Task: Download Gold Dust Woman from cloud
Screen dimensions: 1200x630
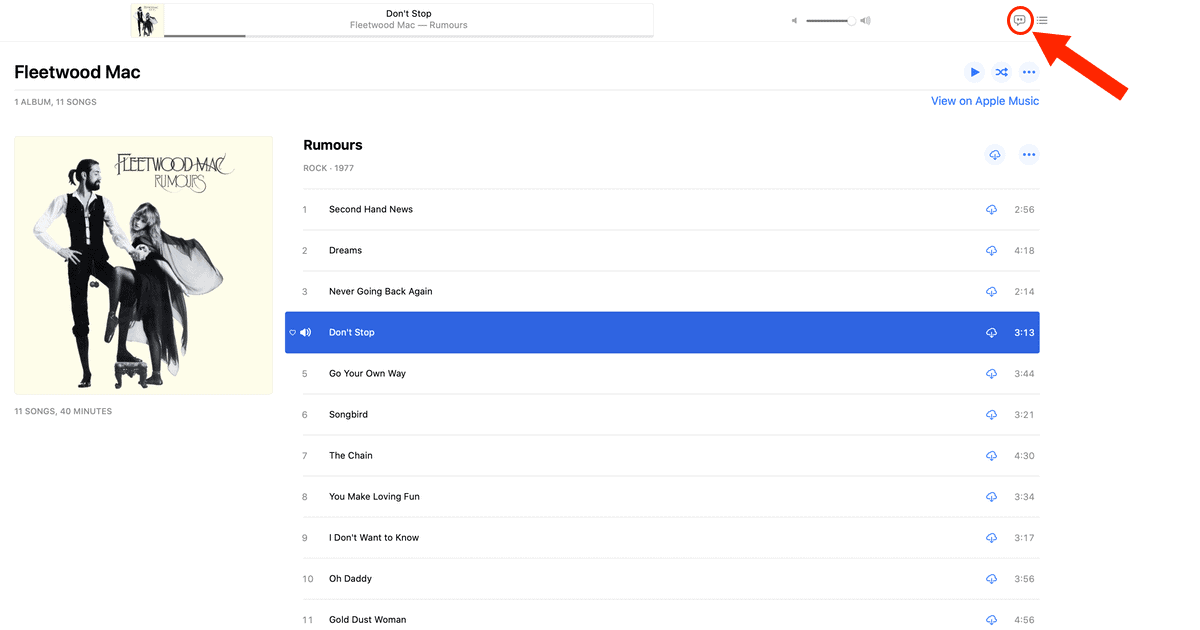Action: click(991, 620)
